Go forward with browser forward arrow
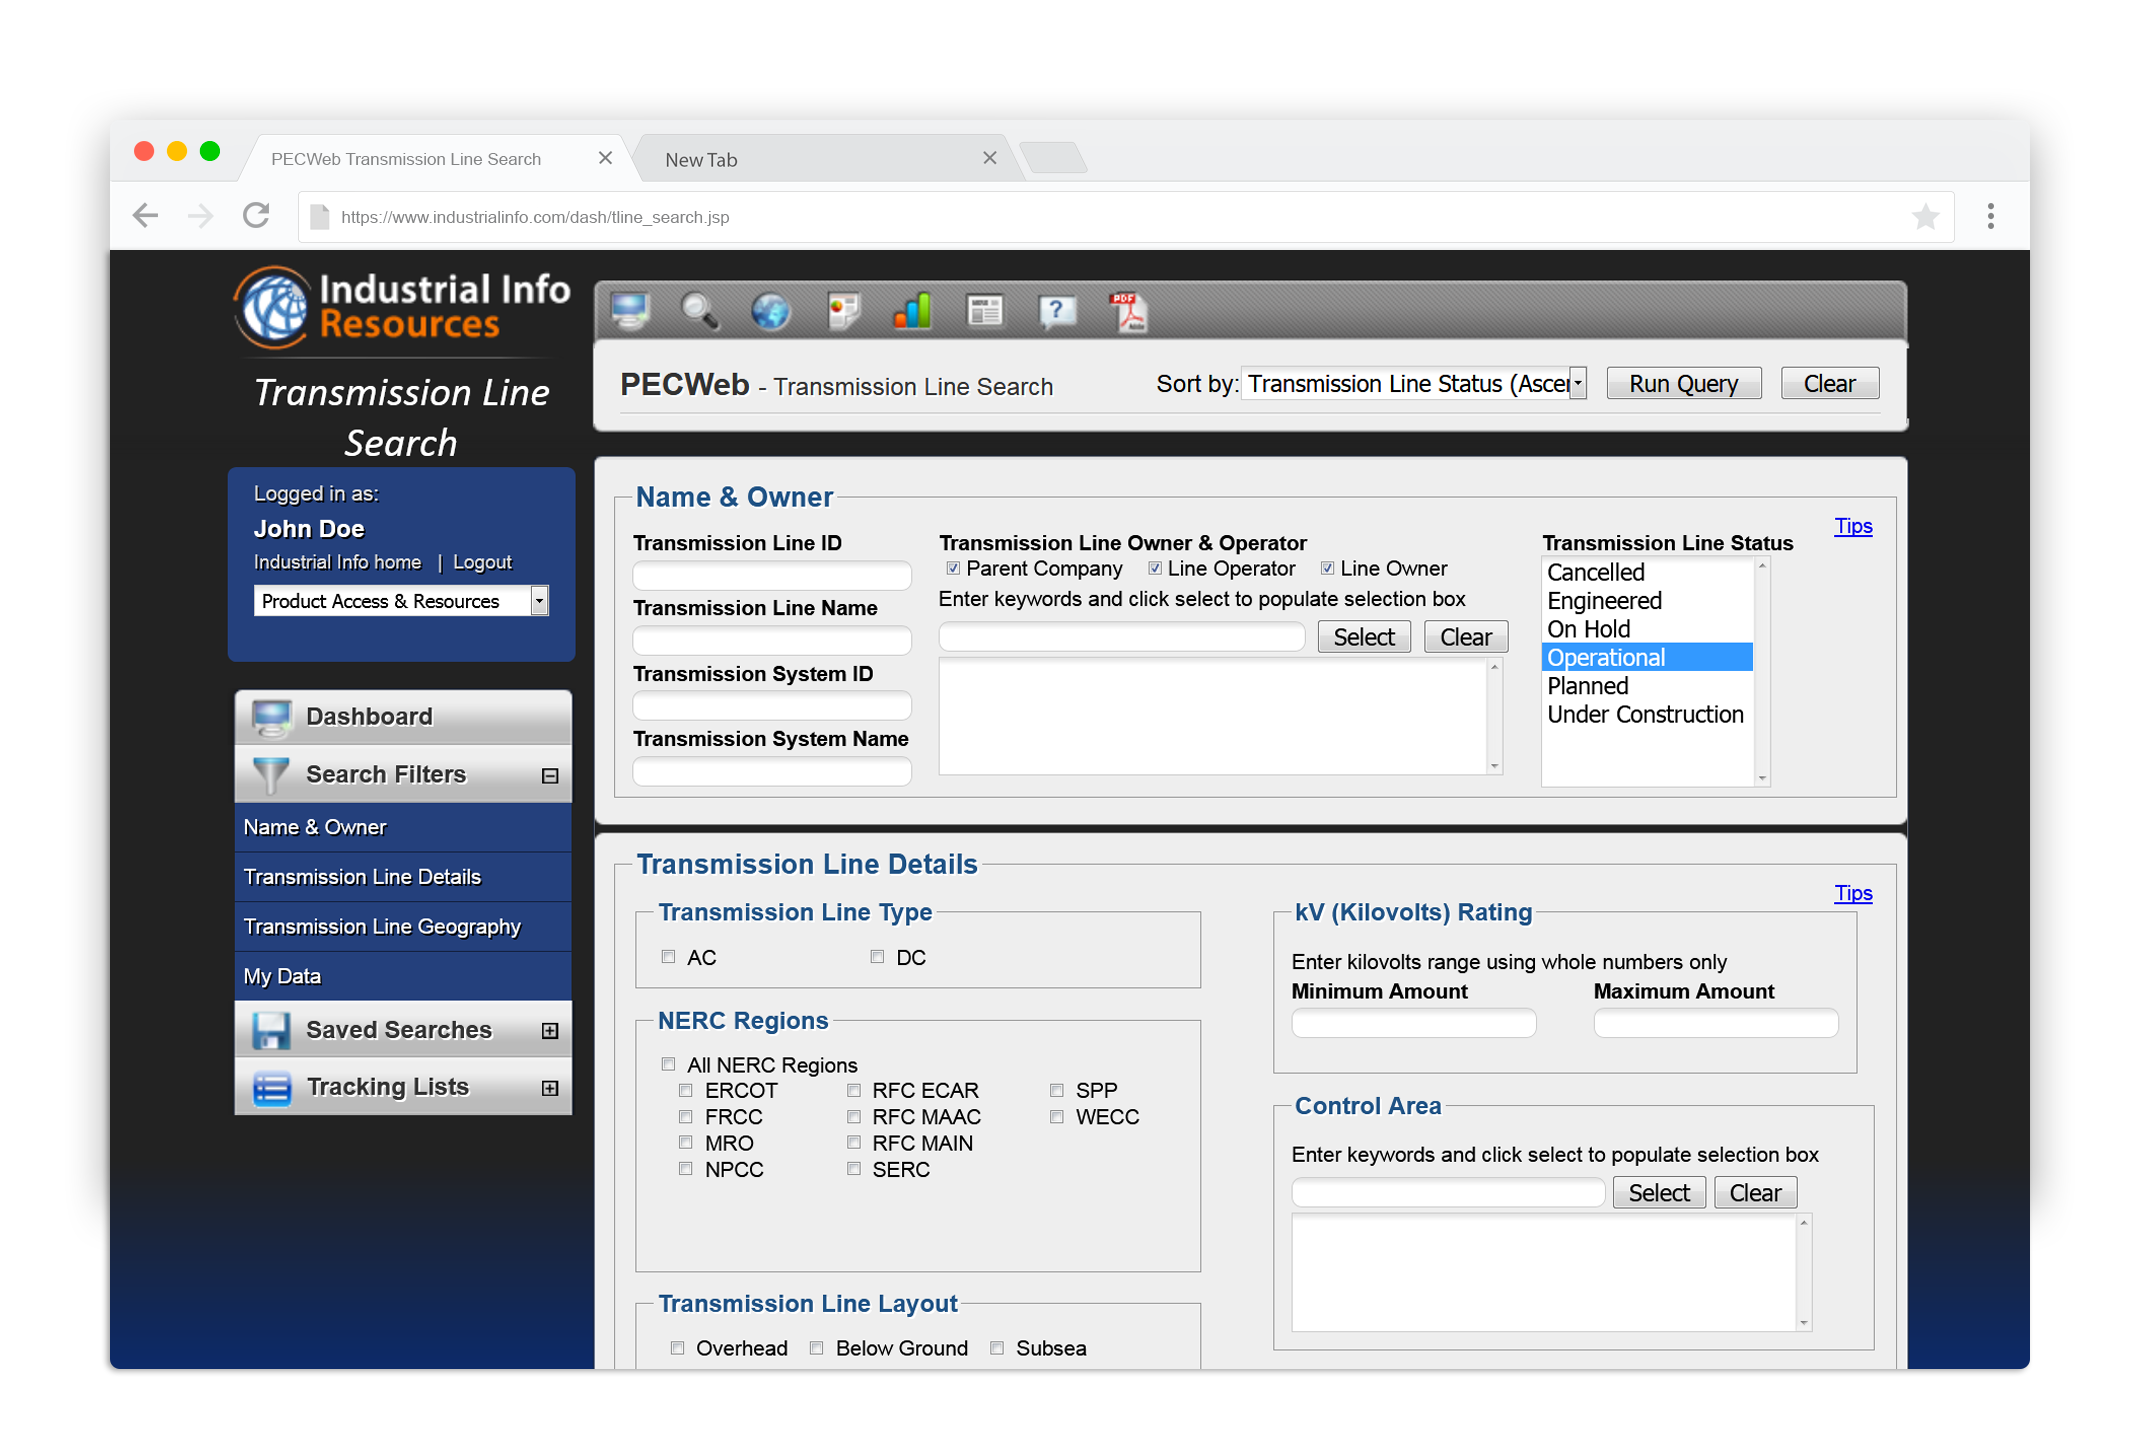 (201, 216)
